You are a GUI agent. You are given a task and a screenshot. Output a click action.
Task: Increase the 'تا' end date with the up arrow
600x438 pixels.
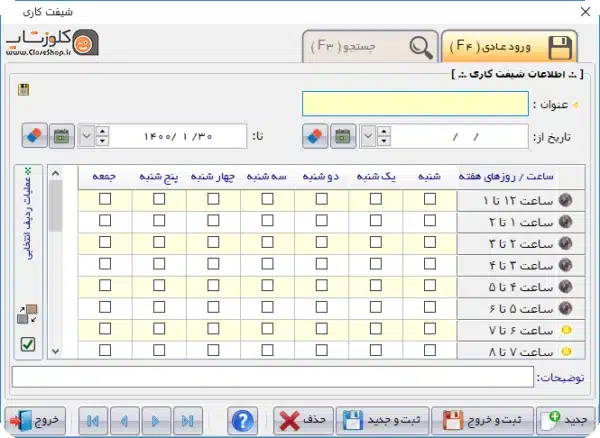(102, 131)
